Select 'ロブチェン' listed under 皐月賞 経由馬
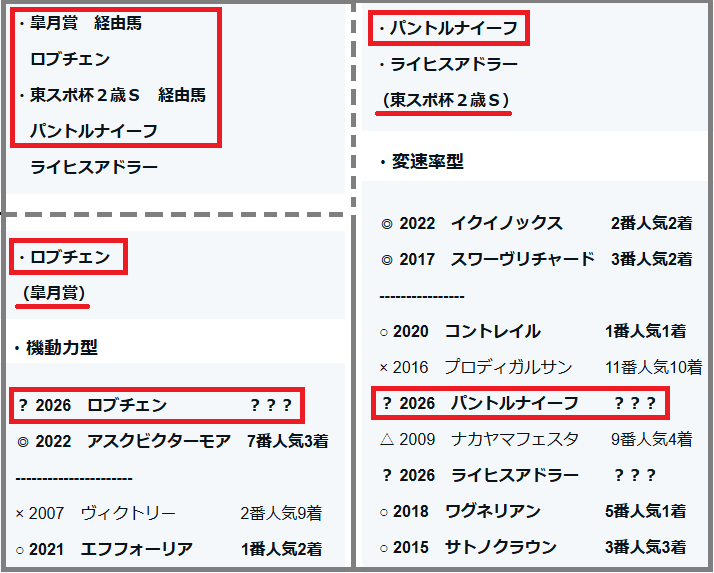 [70, 59]
